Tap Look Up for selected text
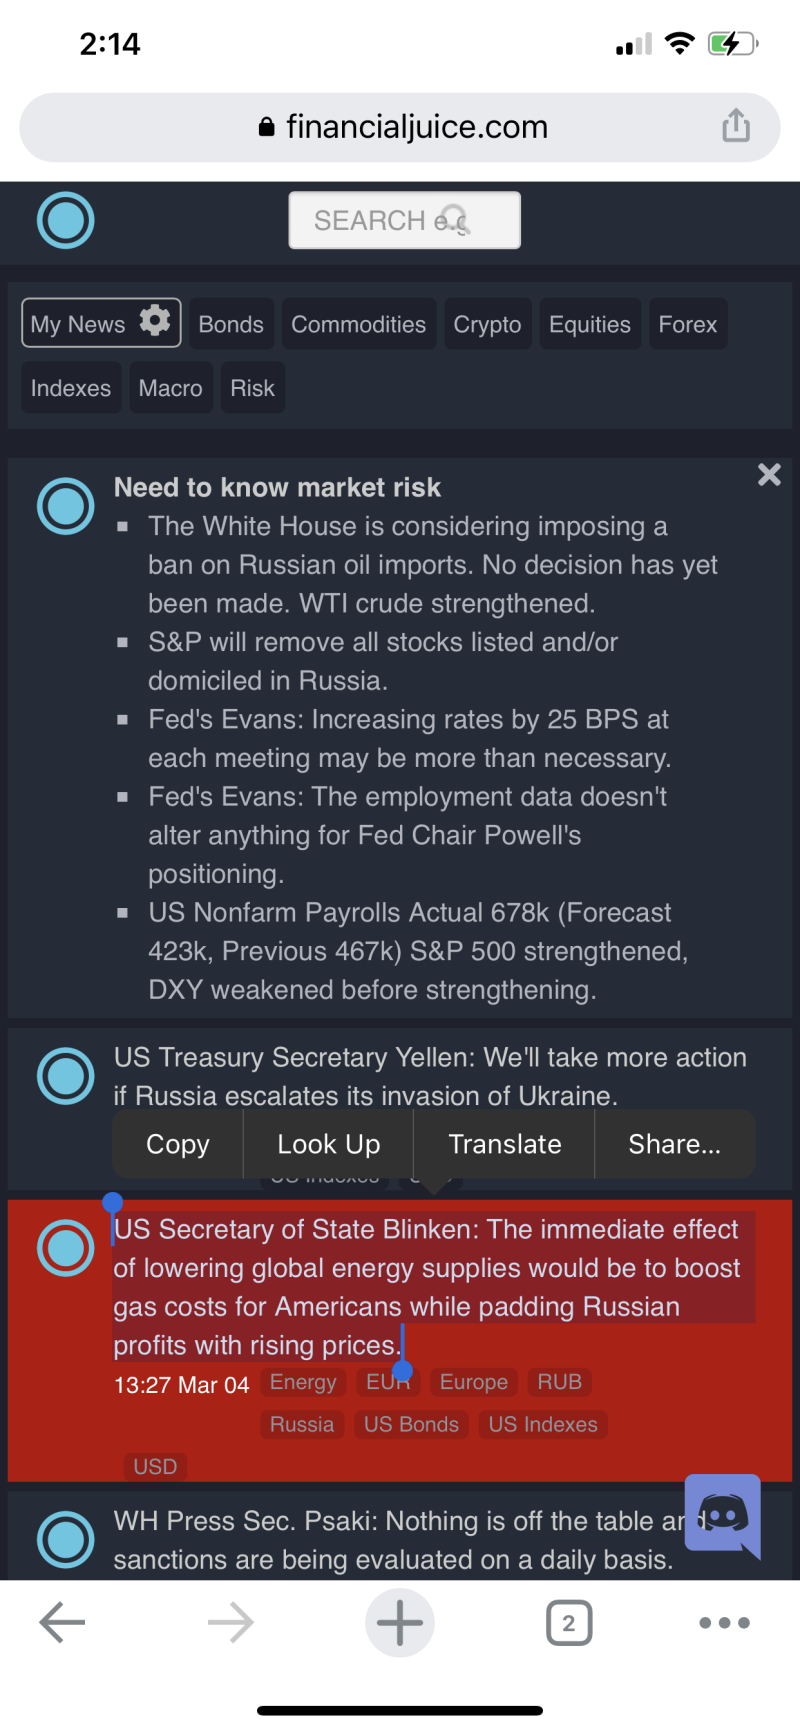The image size is (800, 1731). point(329,1144)
